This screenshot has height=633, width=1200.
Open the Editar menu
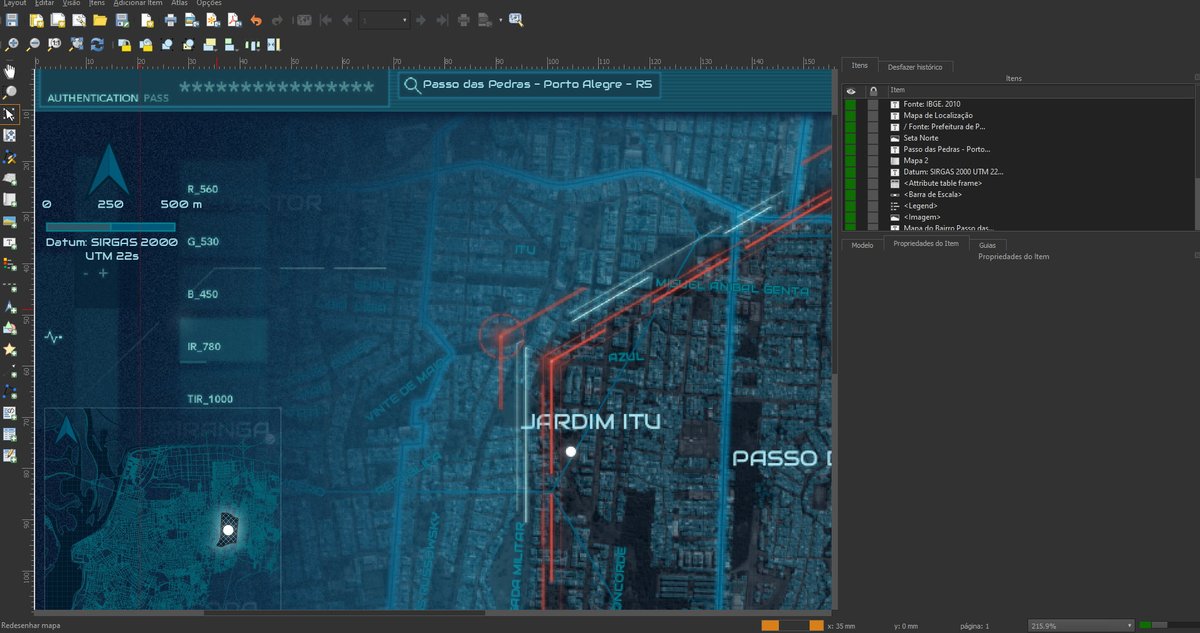44,4
